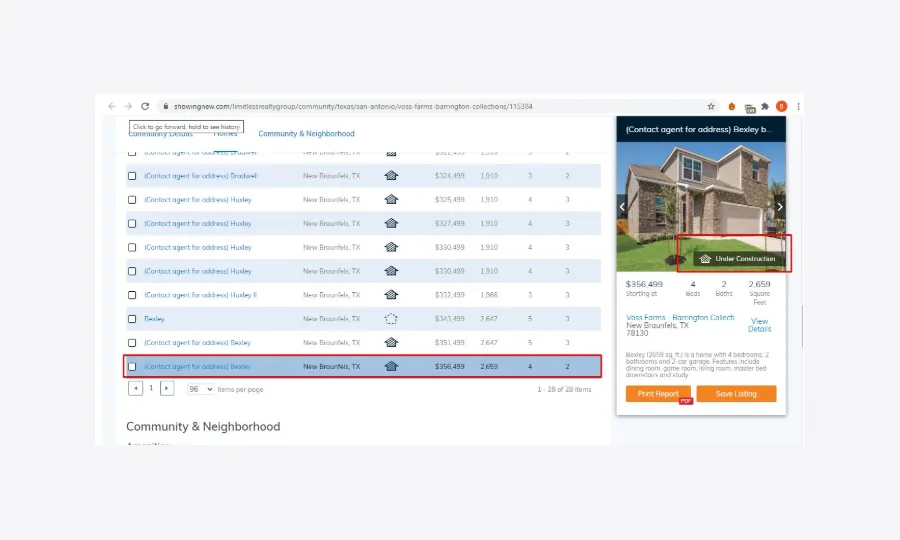Switch to the Homes tab

[225, 134]
